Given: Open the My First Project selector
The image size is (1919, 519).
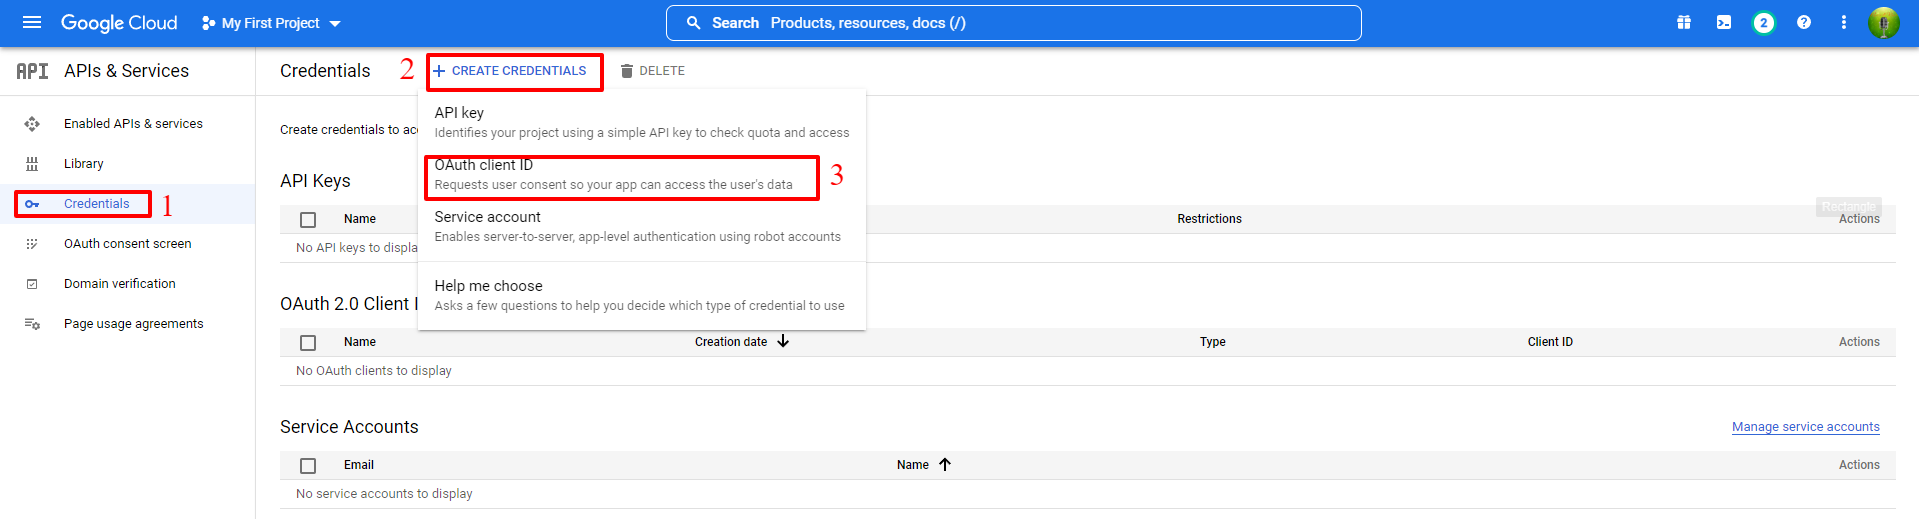Looking at the screenshot, I should 271,23.
